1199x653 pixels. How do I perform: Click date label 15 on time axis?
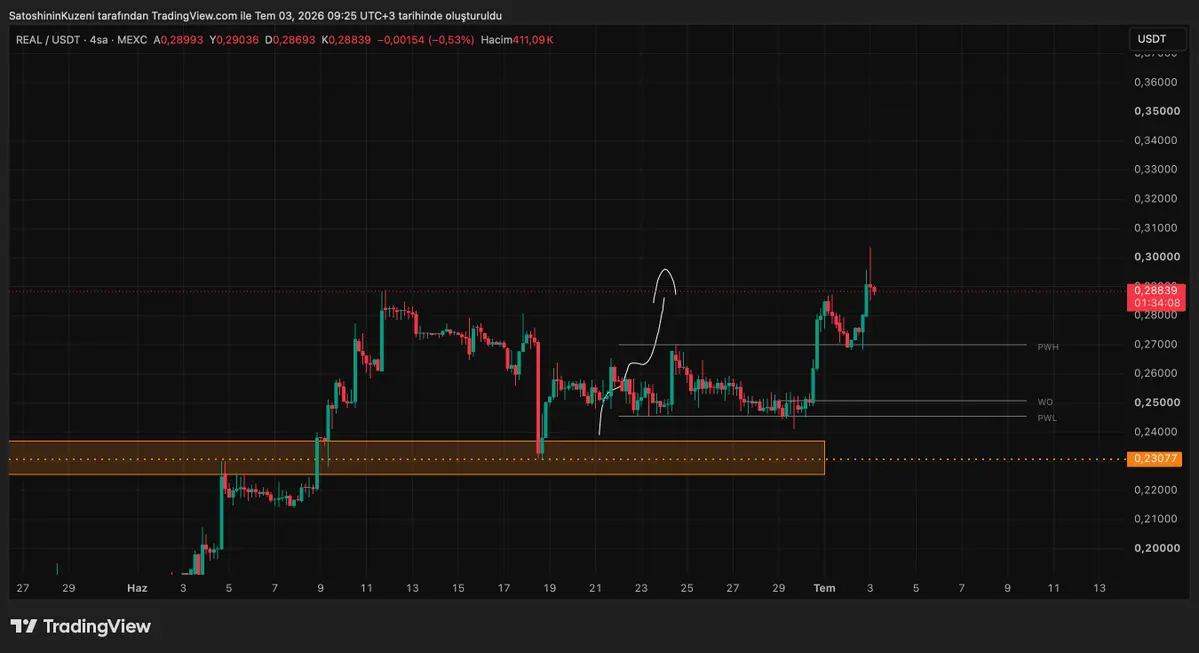tap(458, 588)
